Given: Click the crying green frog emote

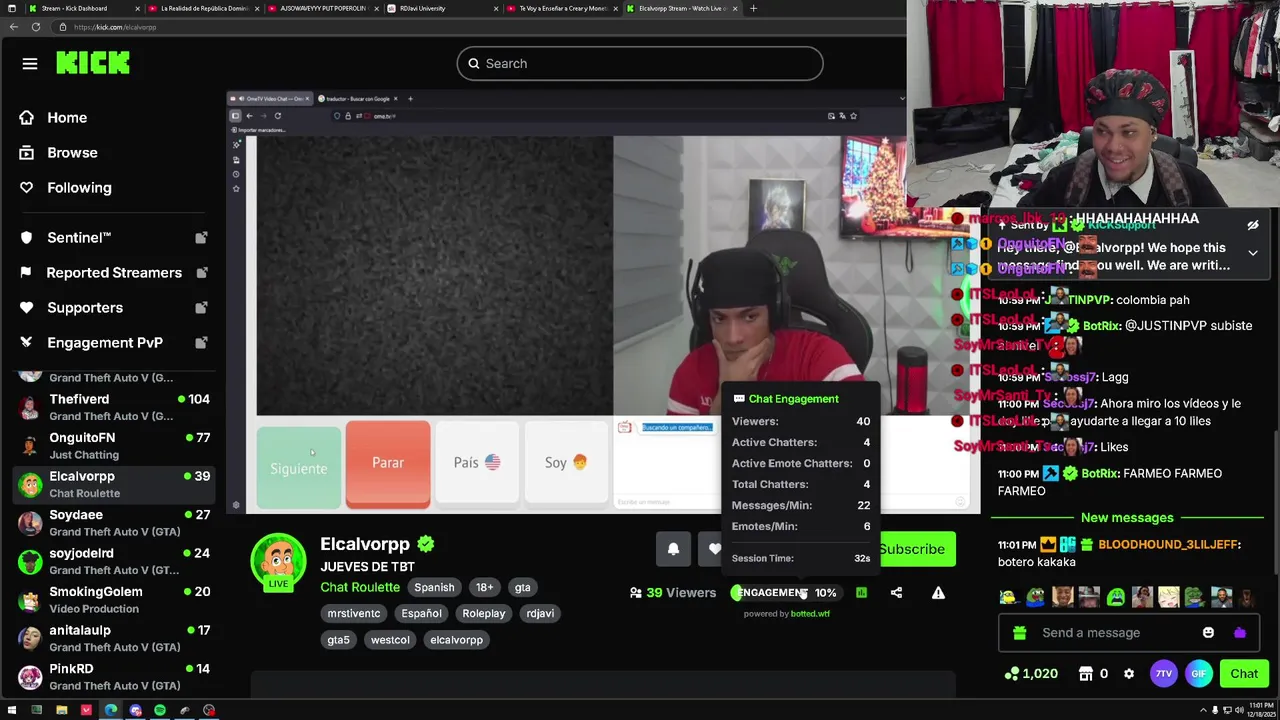Looking at the screenshot, I should click(1116, 598).
